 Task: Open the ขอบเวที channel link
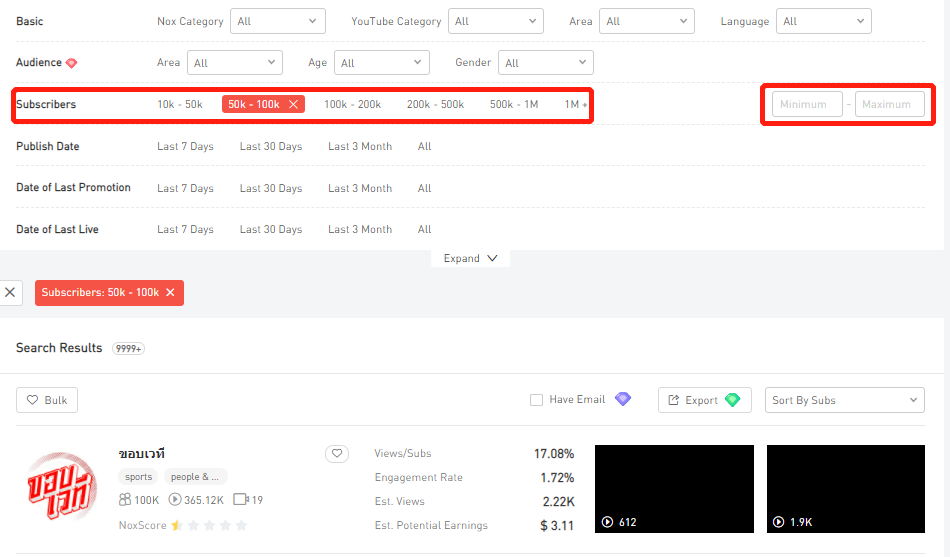coord(141,454)
